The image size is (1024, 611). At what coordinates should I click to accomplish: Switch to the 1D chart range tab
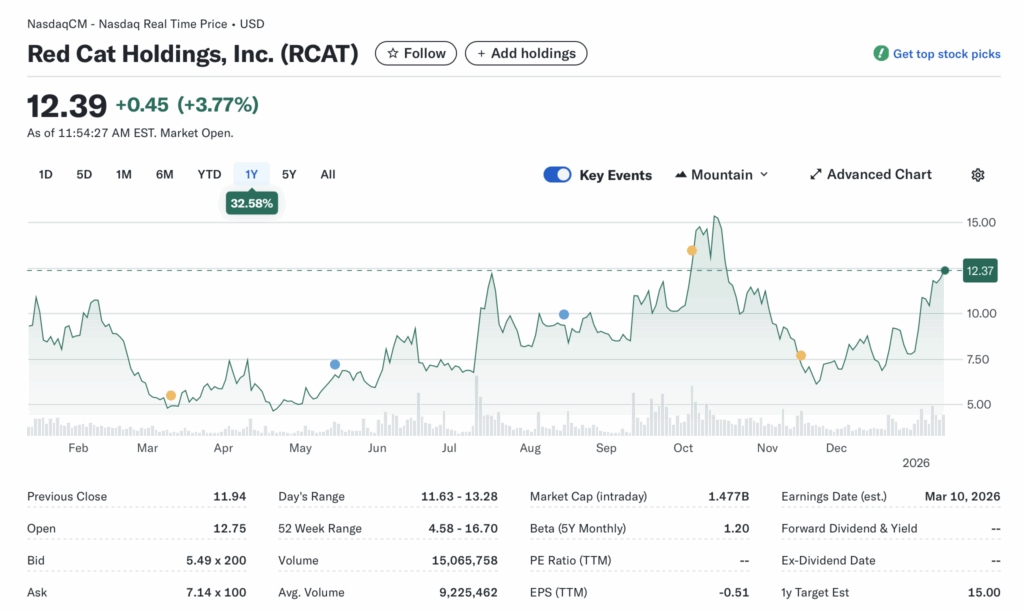click(44, 174)
